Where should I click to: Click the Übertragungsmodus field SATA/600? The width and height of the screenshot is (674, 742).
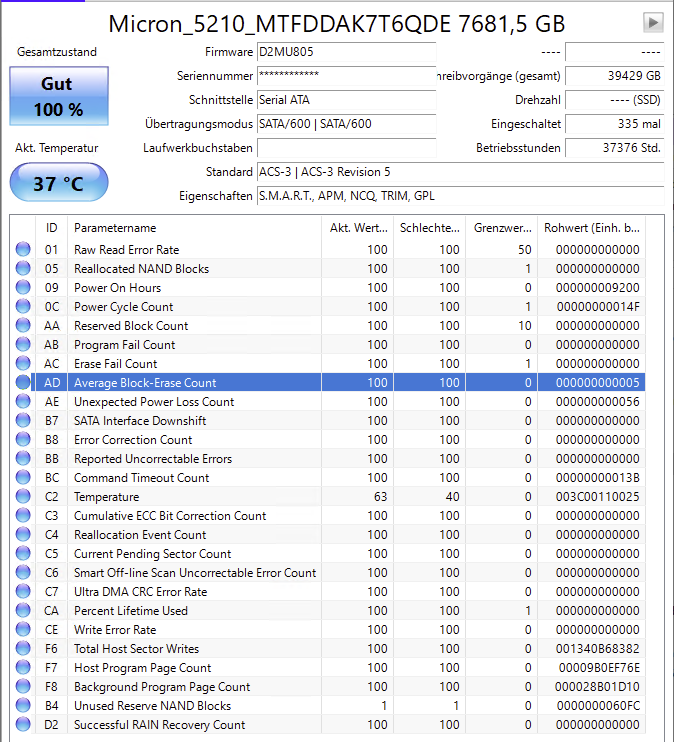(346, 124)
